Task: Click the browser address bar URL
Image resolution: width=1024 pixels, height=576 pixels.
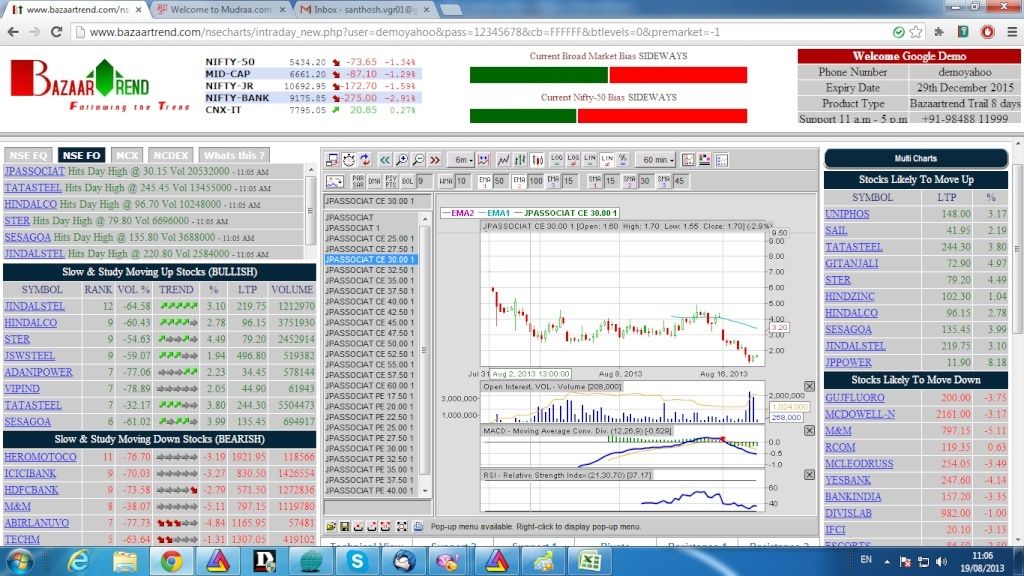Action: pos(405,32)
